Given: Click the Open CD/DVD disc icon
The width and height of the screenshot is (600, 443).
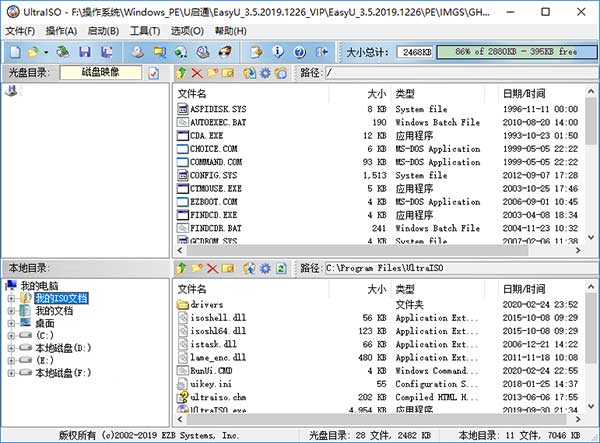Looking at the screenshot, I should pyautogui.click(x=63, y=52).
